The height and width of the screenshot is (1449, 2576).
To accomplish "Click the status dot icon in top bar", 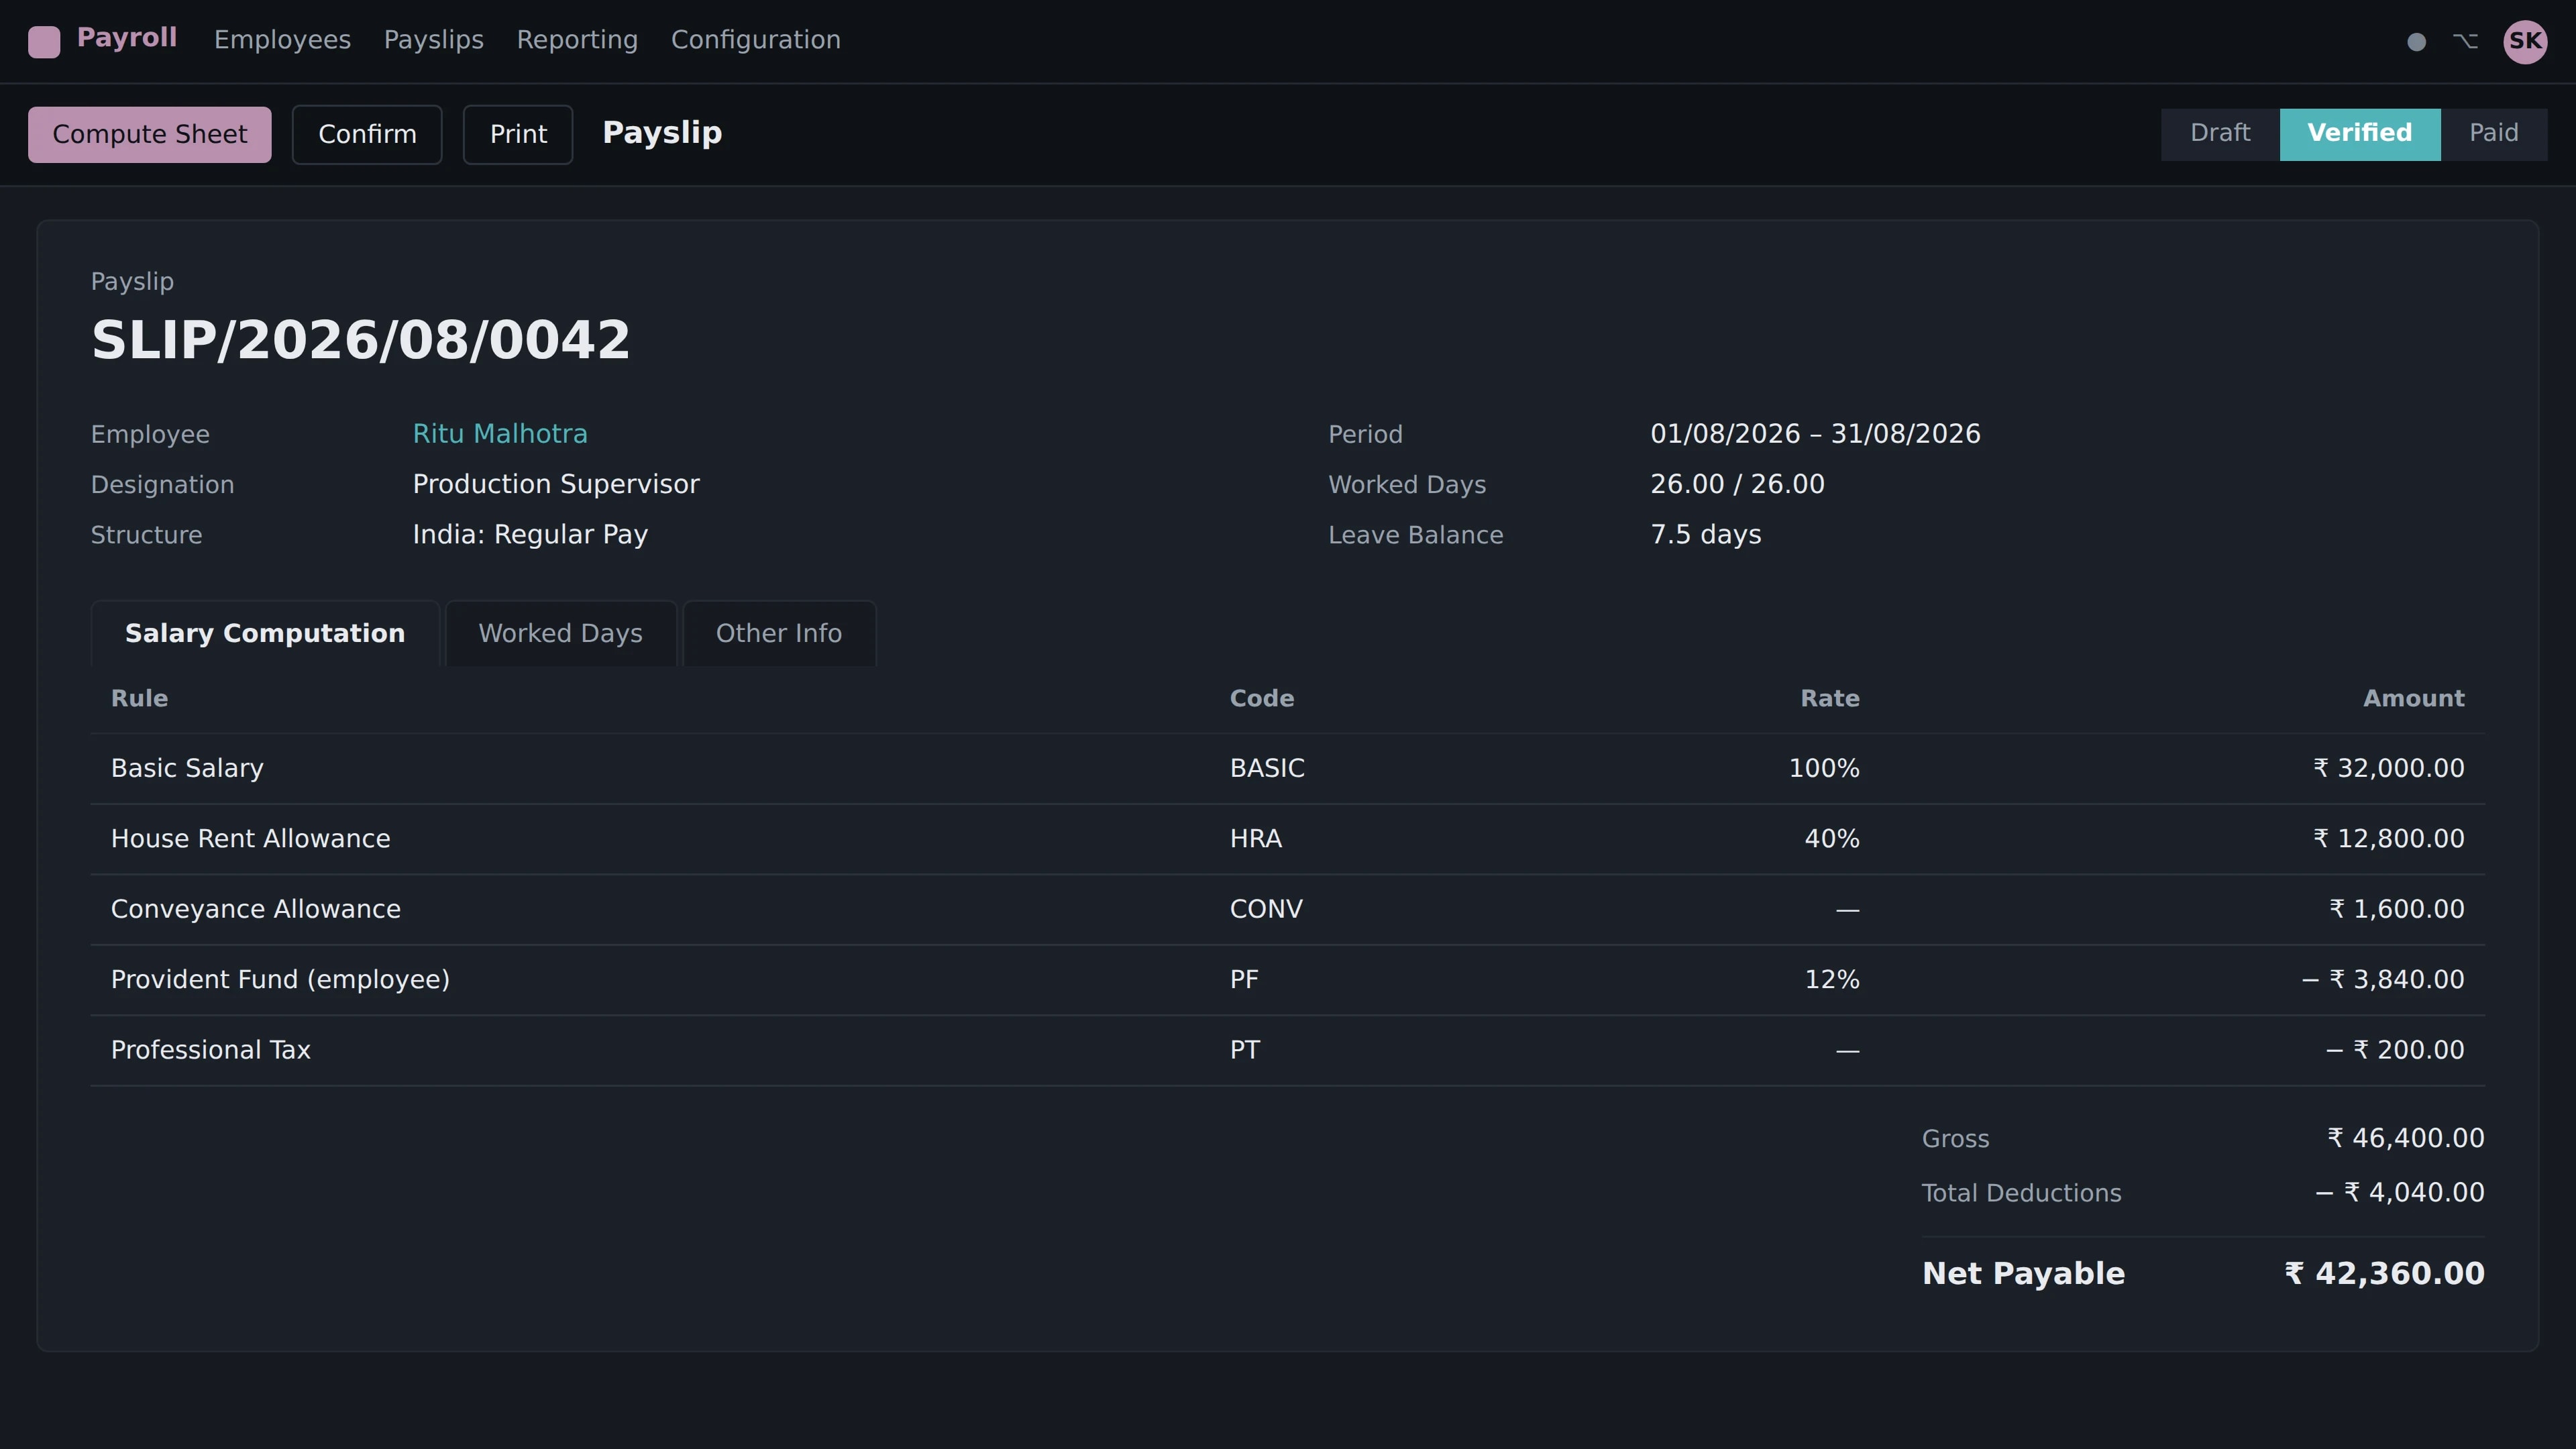I will (x=2416, y=42).
